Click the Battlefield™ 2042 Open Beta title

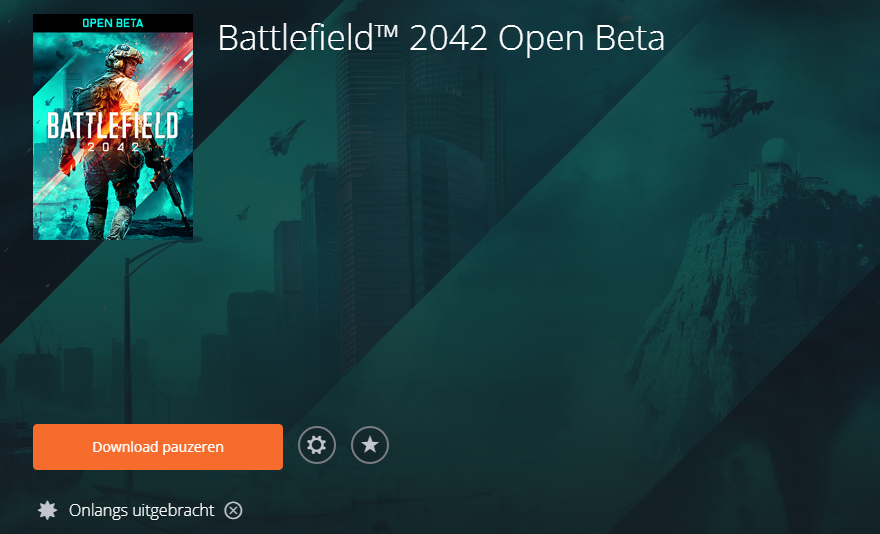pyautogui.click(x=441, y=38)
